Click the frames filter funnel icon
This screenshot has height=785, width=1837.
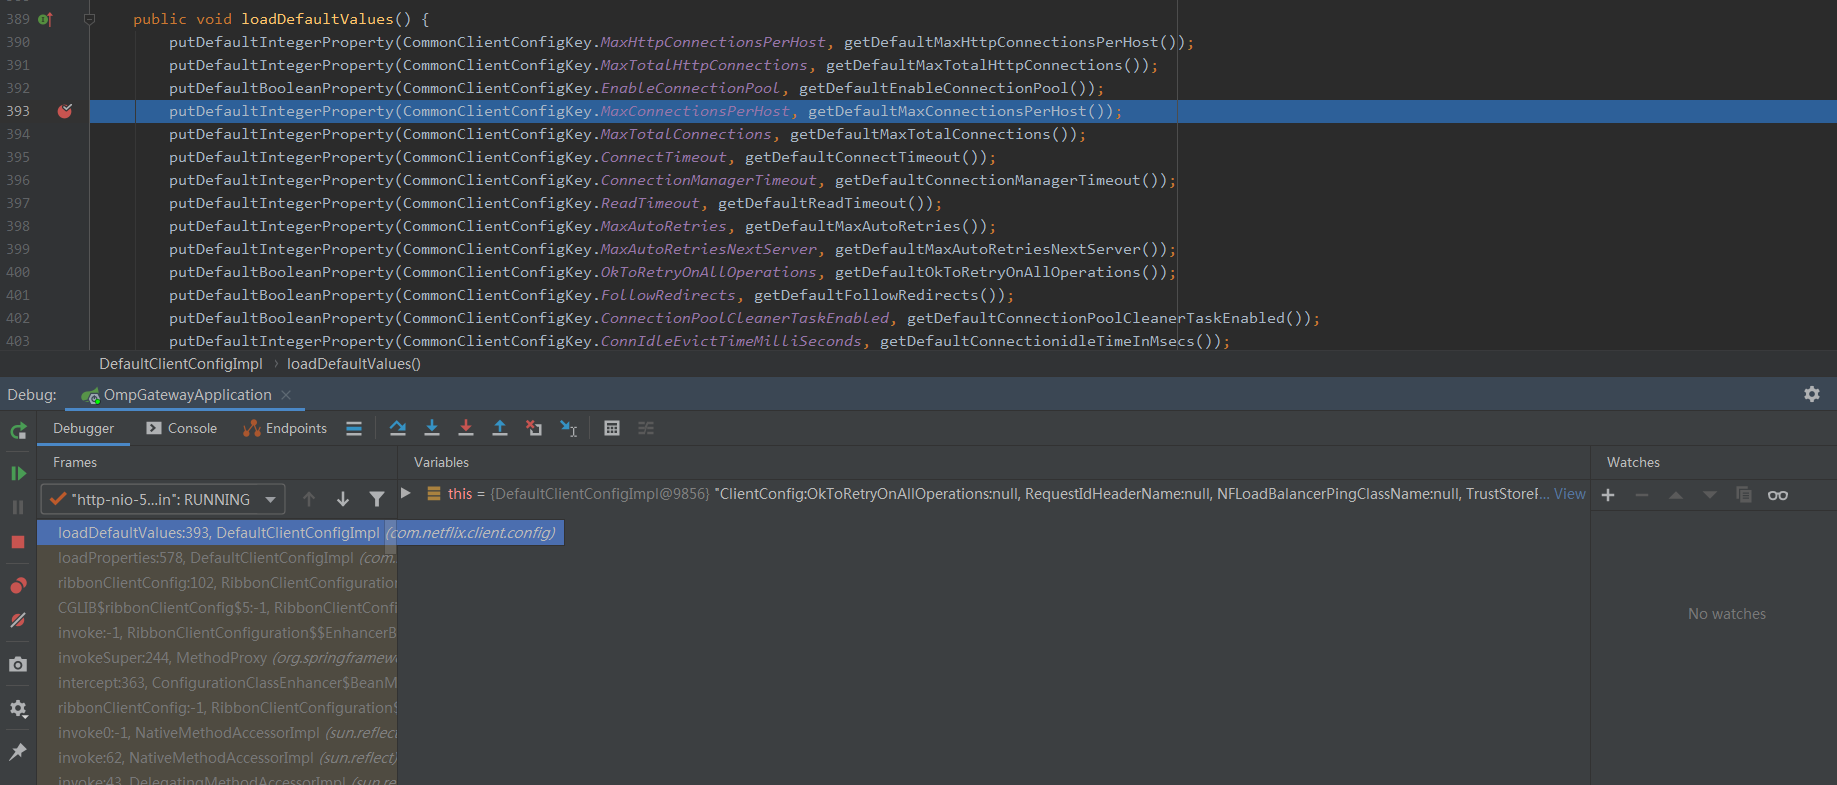point(377,499)
